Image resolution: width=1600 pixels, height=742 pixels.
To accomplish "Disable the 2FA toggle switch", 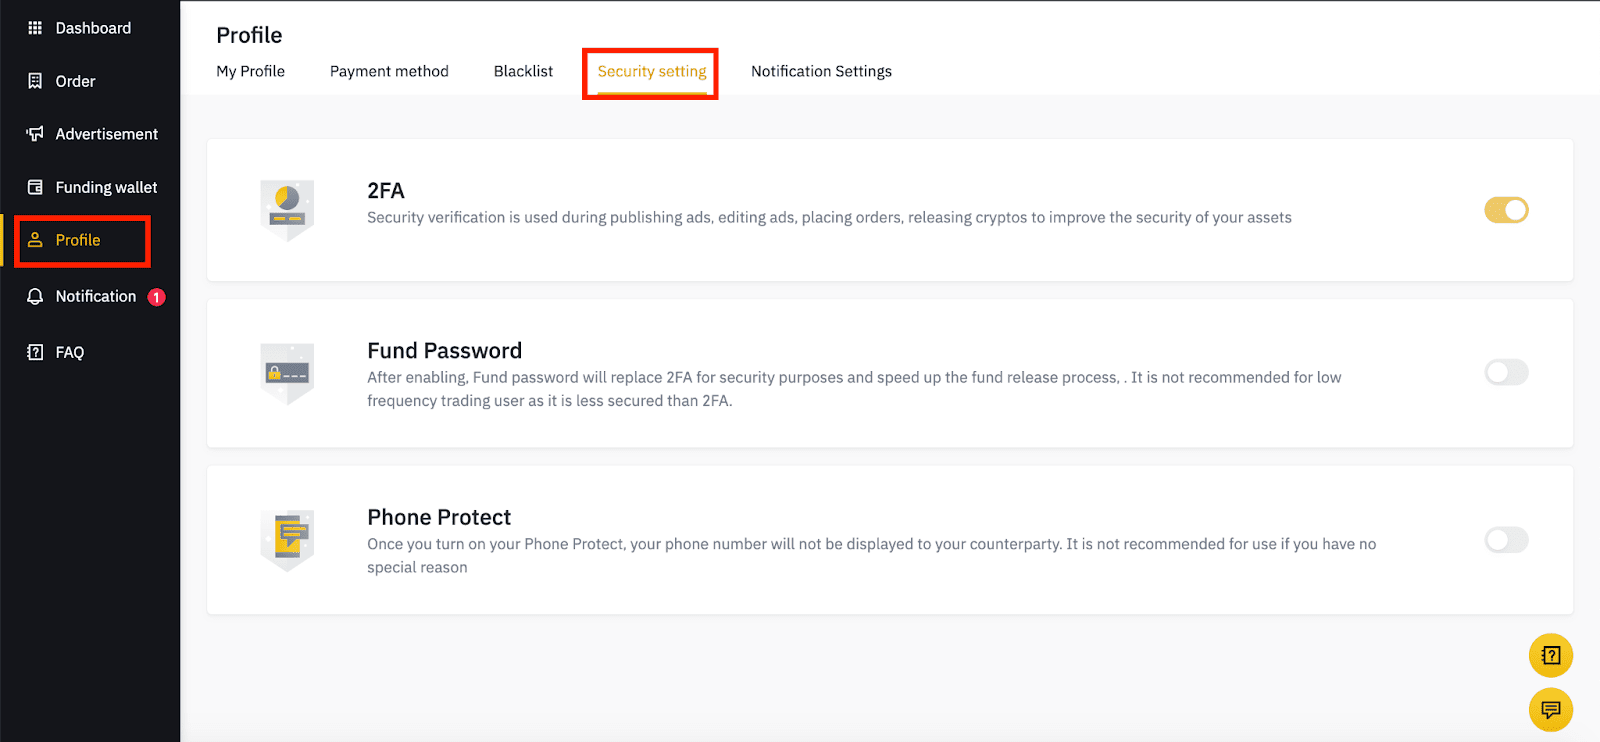I will click(1506, 210).
